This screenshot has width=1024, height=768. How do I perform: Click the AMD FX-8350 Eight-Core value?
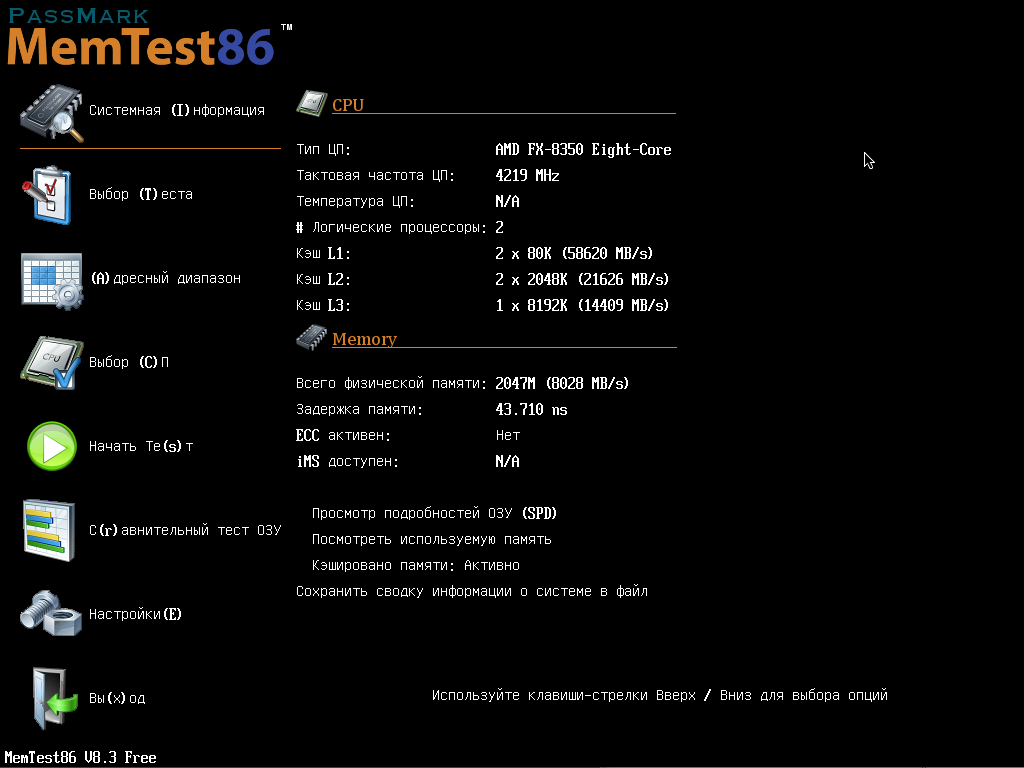coord(583,150)
